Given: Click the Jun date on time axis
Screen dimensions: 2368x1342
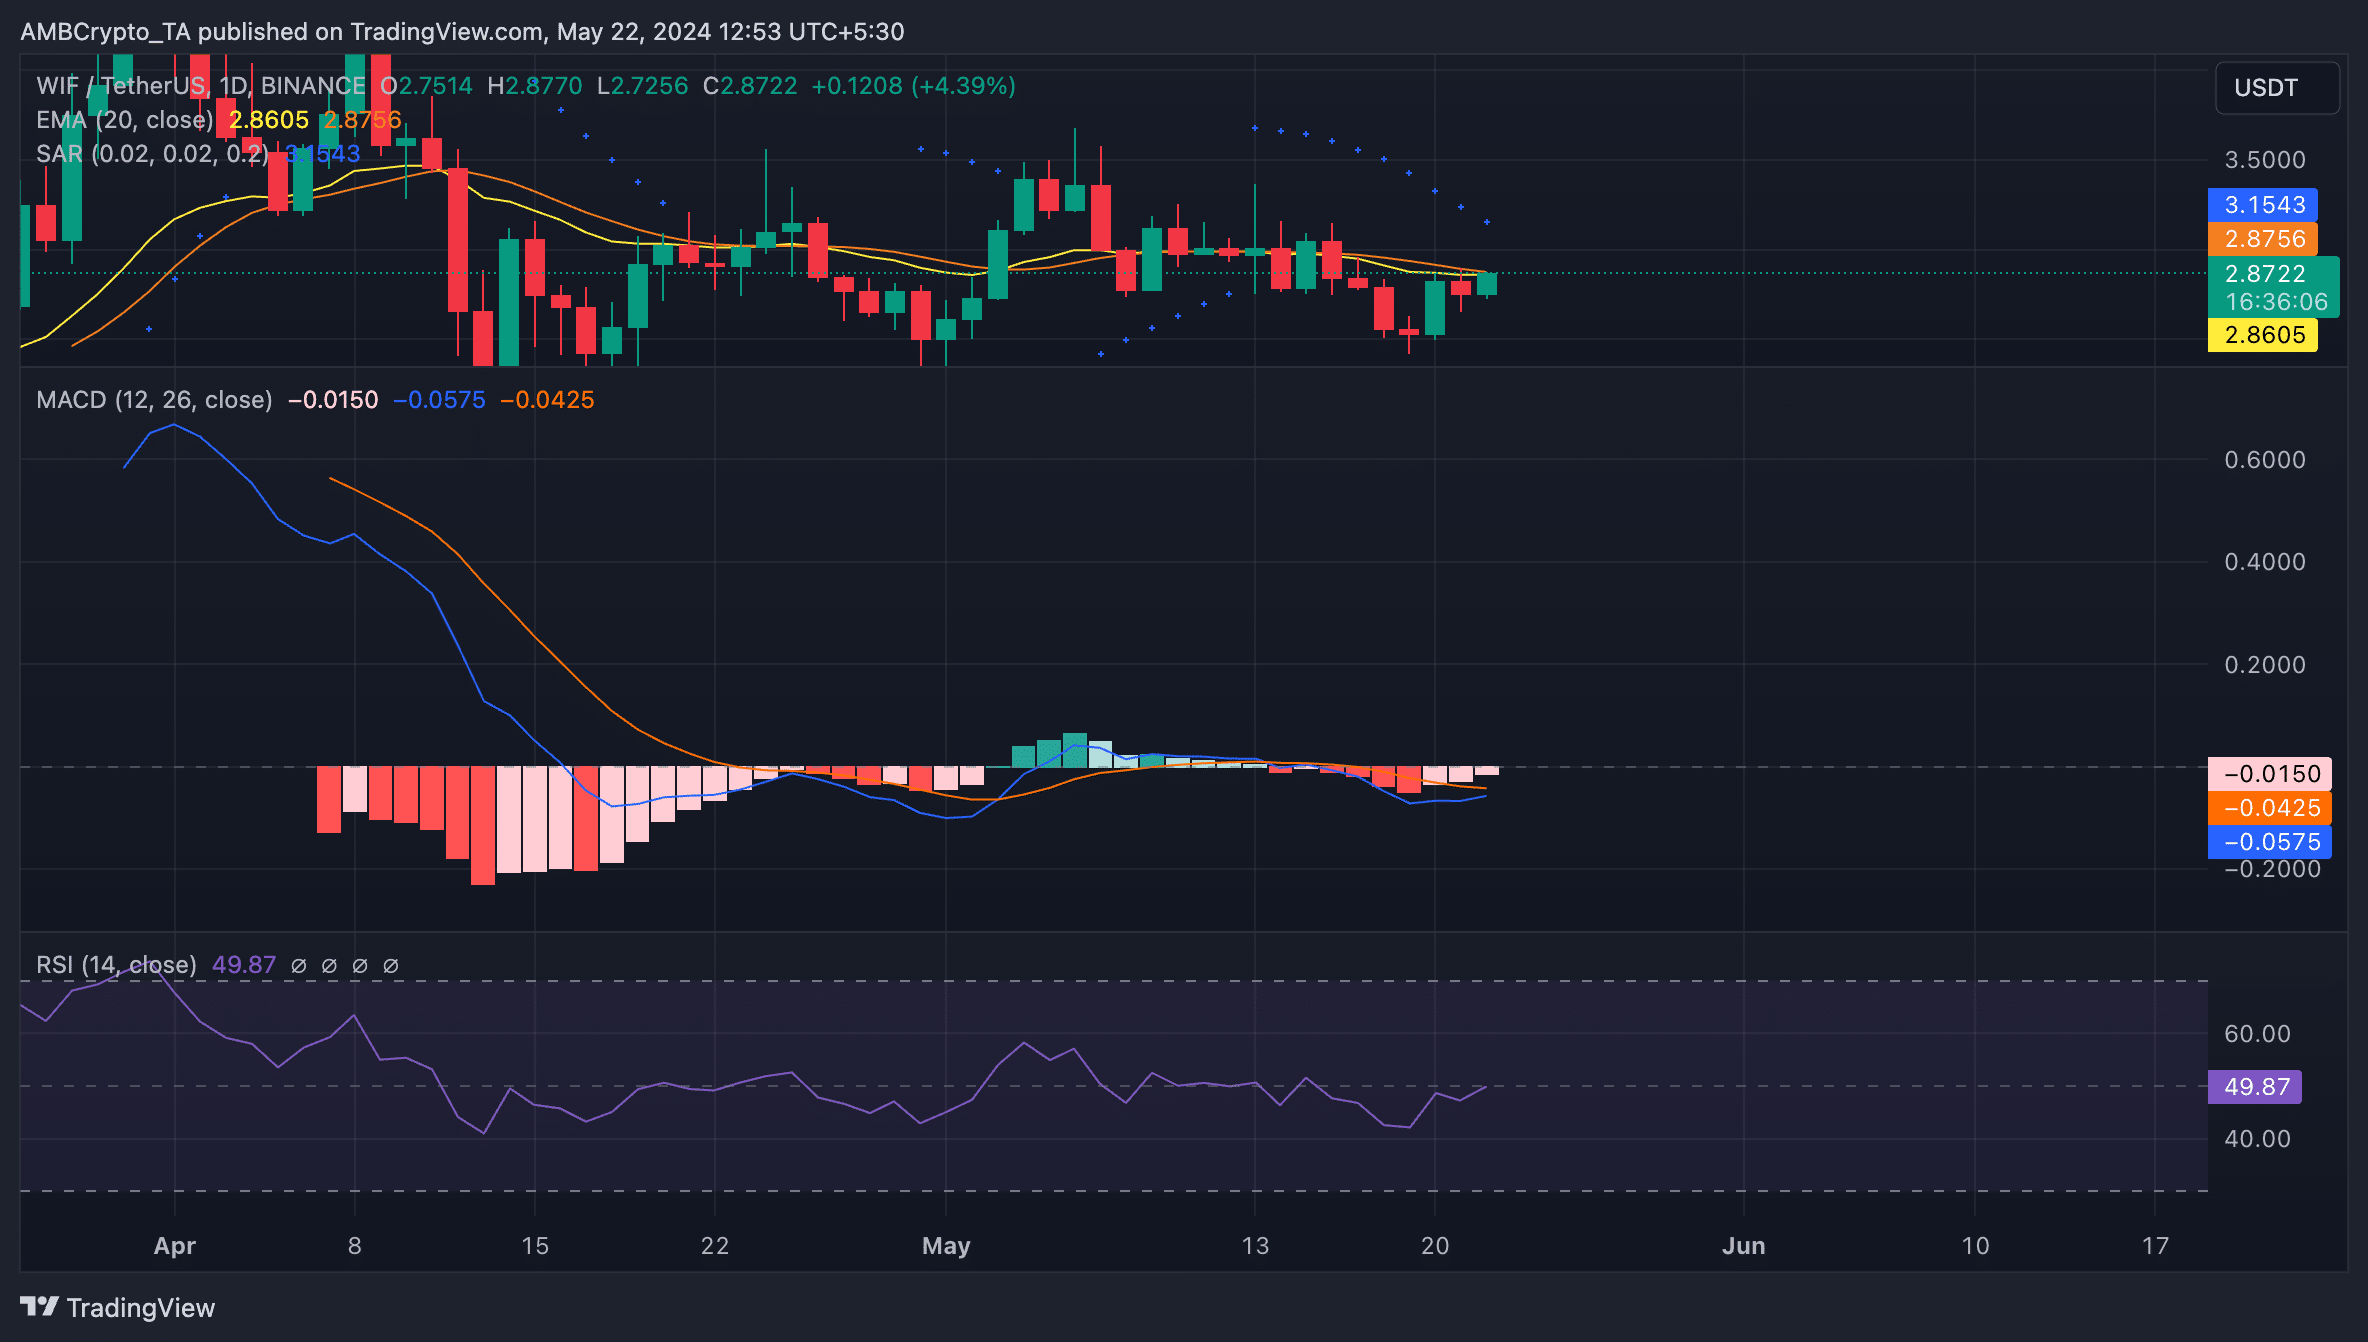Looking at the screenshot, I should 1744,1246.
